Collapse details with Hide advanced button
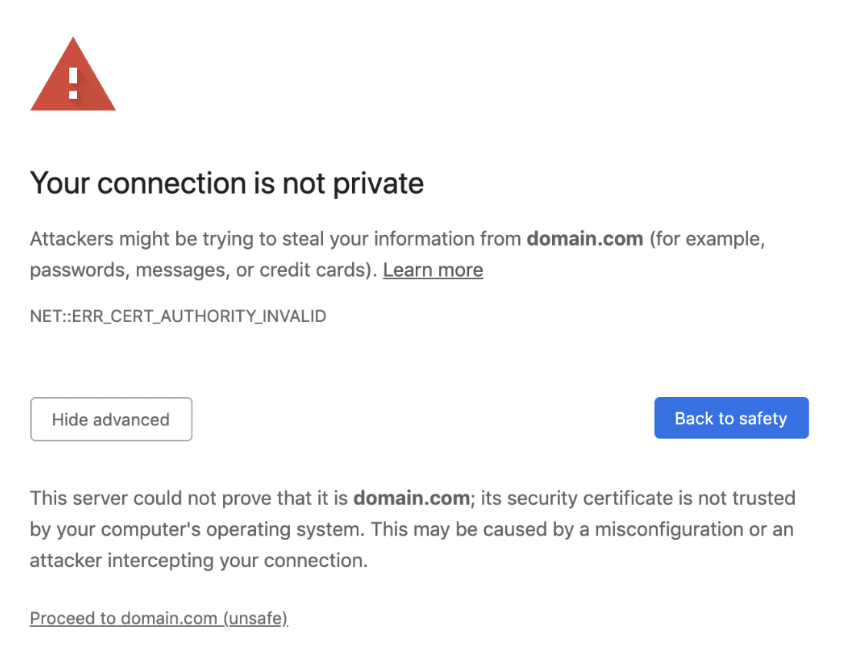The height and width of the screenshot is (670, 850). [x=111, y=419]
